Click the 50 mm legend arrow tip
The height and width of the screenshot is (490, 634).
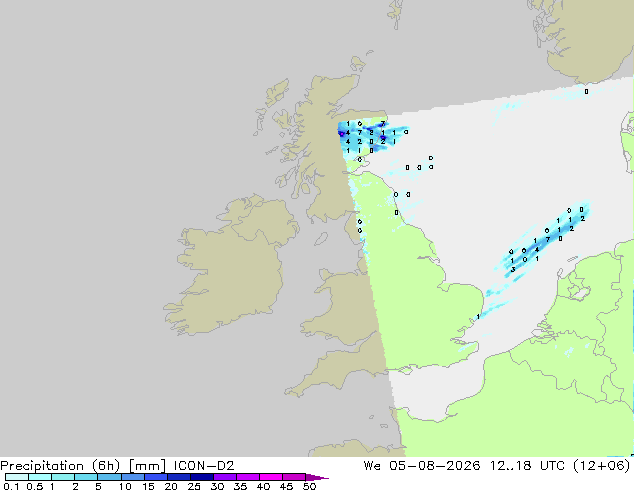317,477
